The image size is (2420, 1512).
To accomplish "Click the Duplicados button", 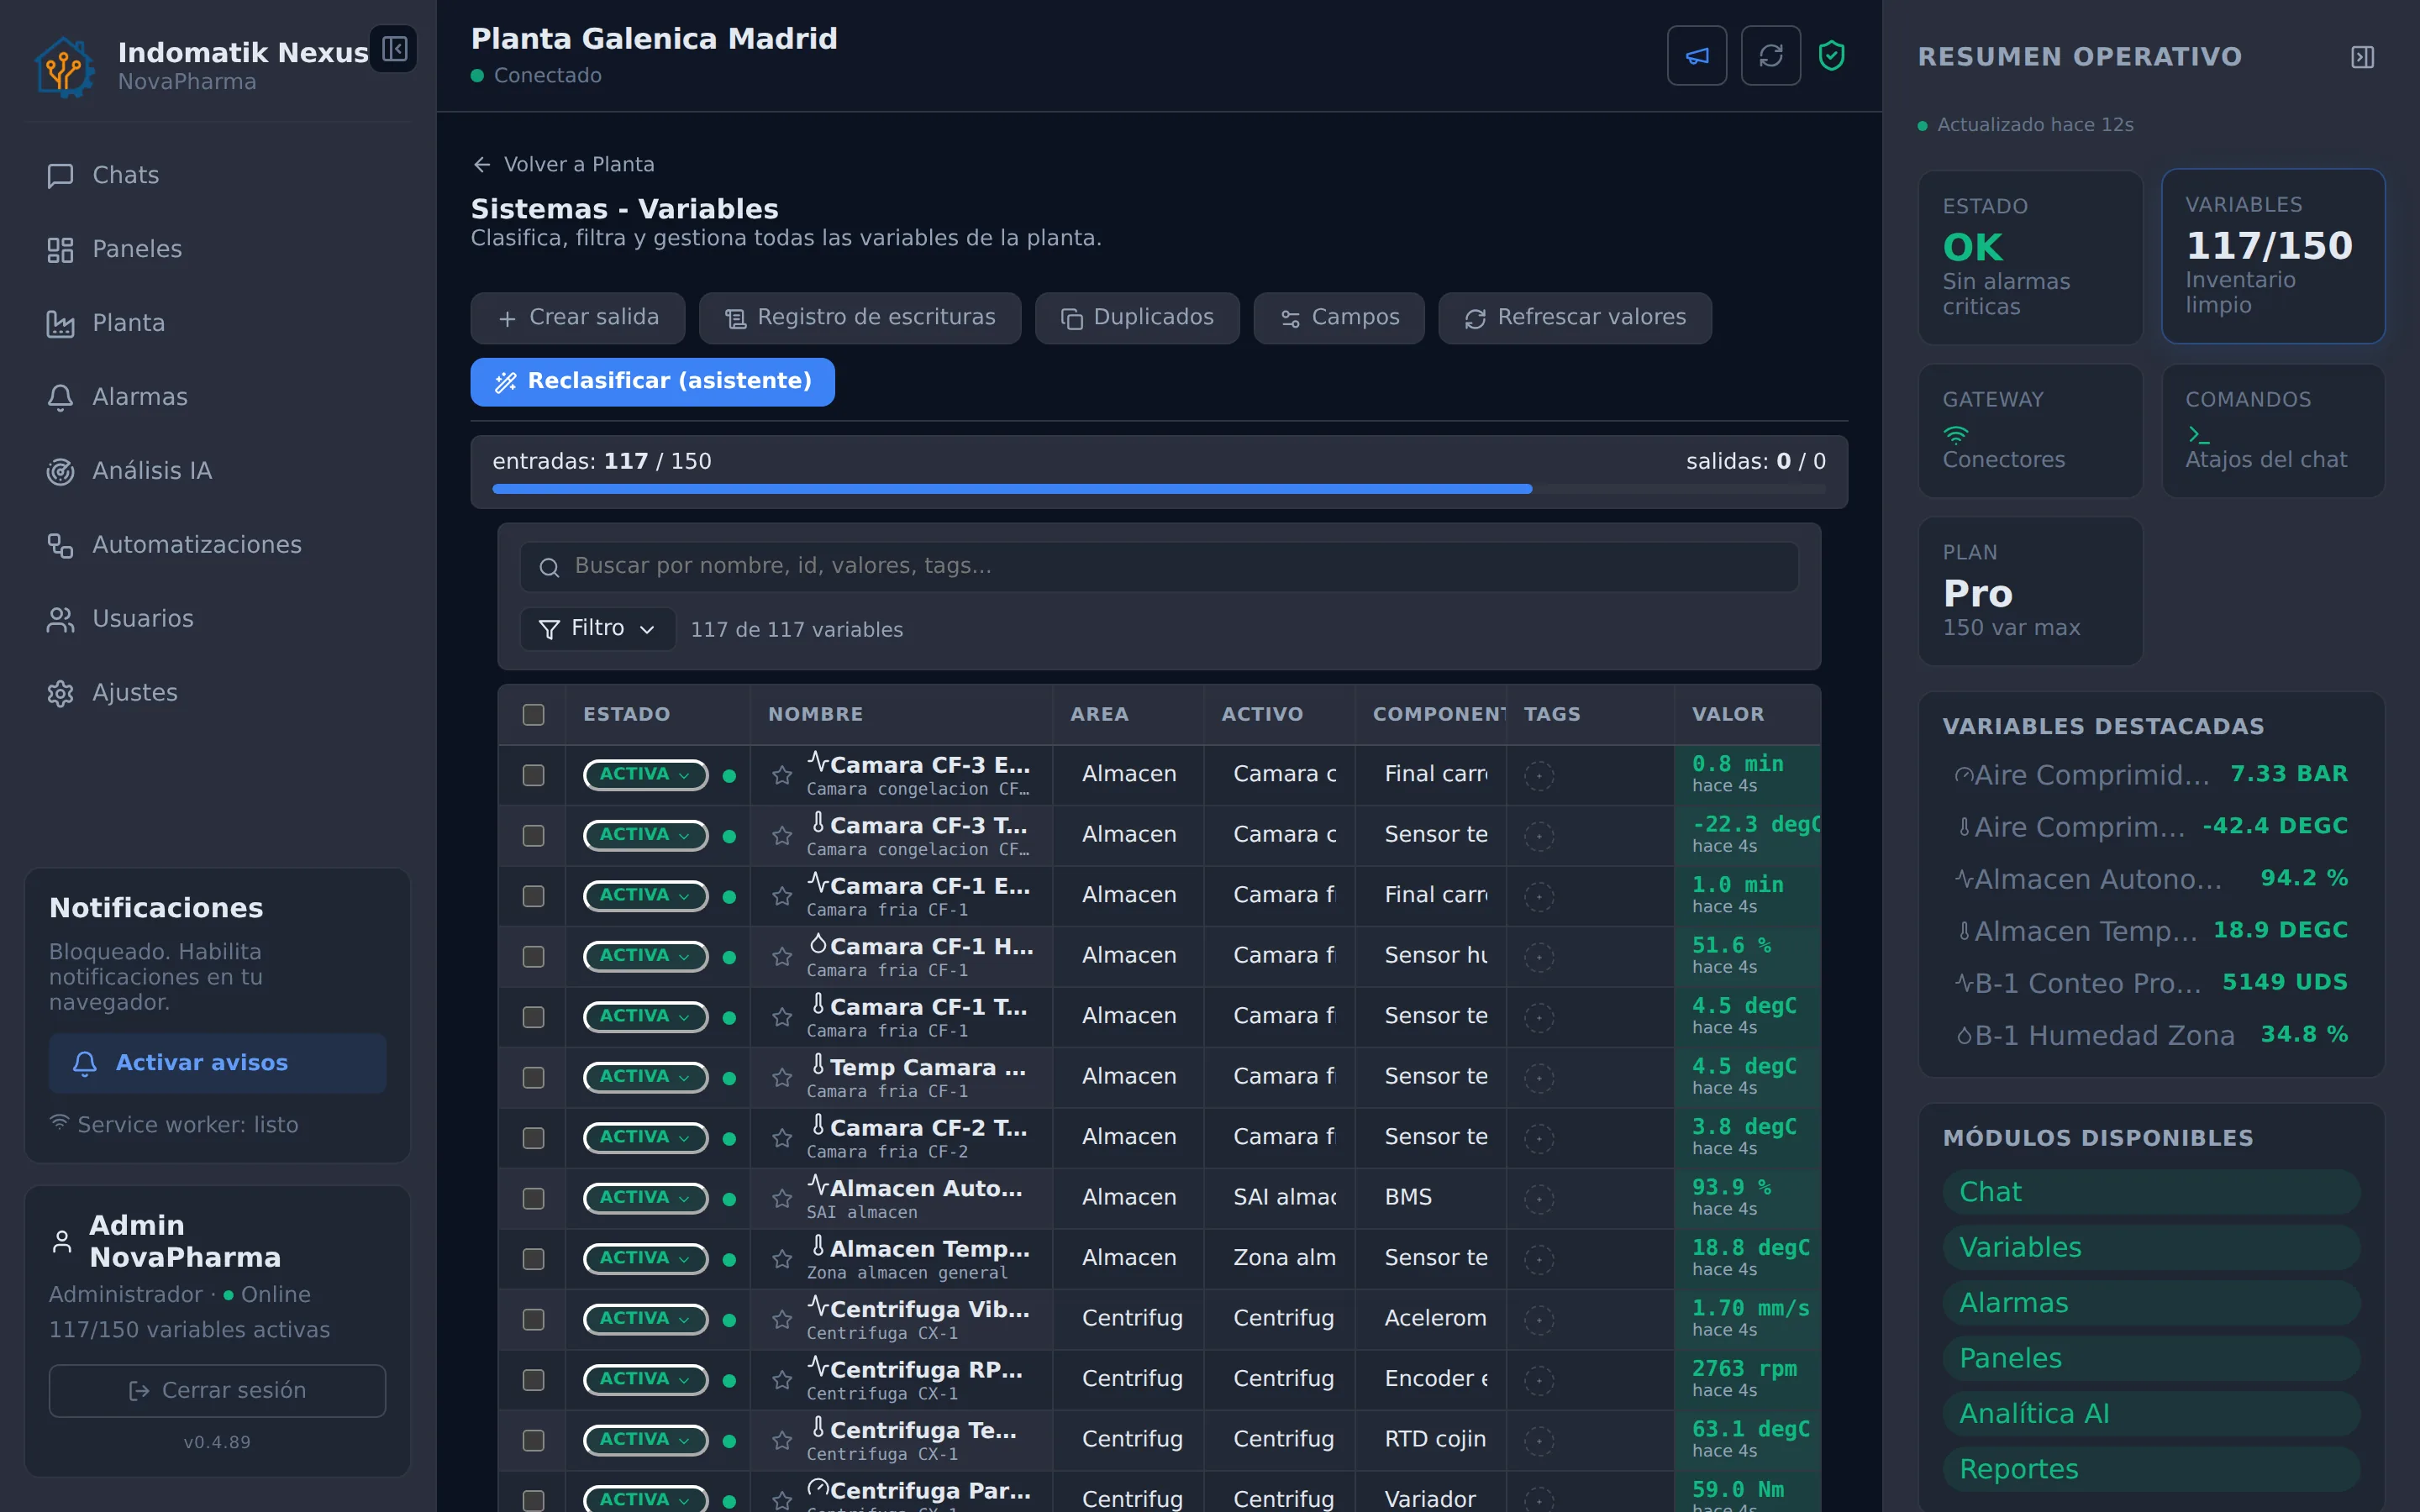I will (1137, 318).
